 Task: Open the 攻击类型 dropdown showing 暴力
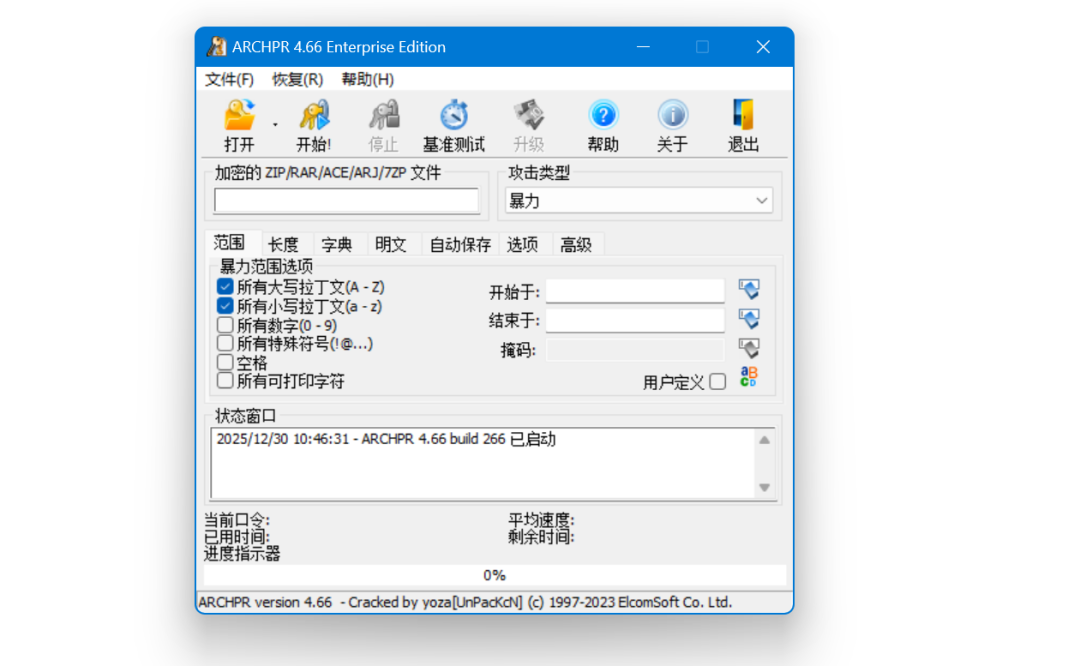[x=638, y=200]
